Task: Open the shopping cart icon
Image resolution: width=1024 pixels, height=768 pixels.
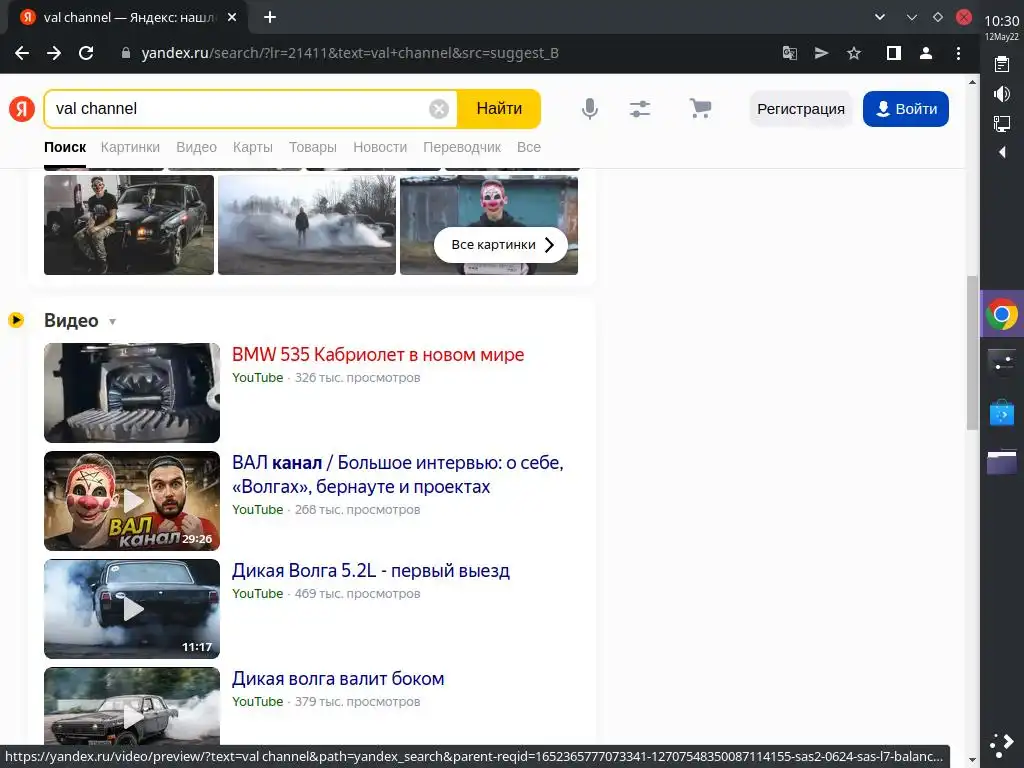Action: (x=700, y=108)
